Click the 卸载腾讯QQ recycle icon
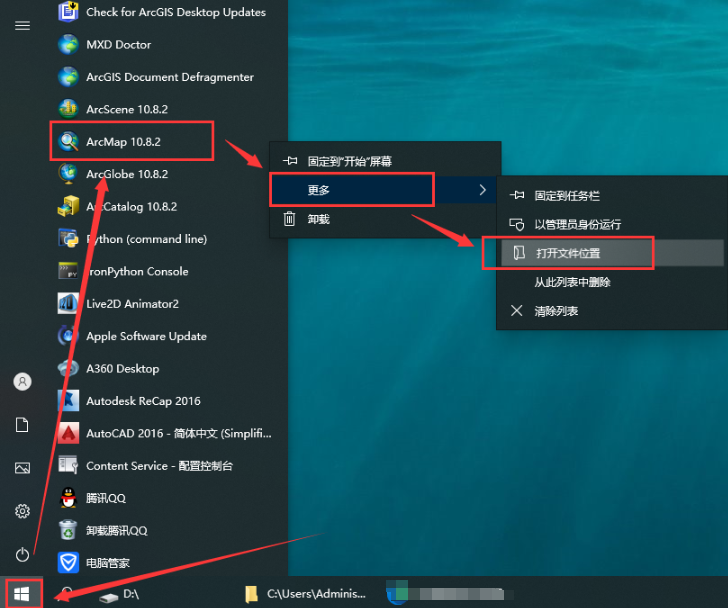 pos(68,530)
